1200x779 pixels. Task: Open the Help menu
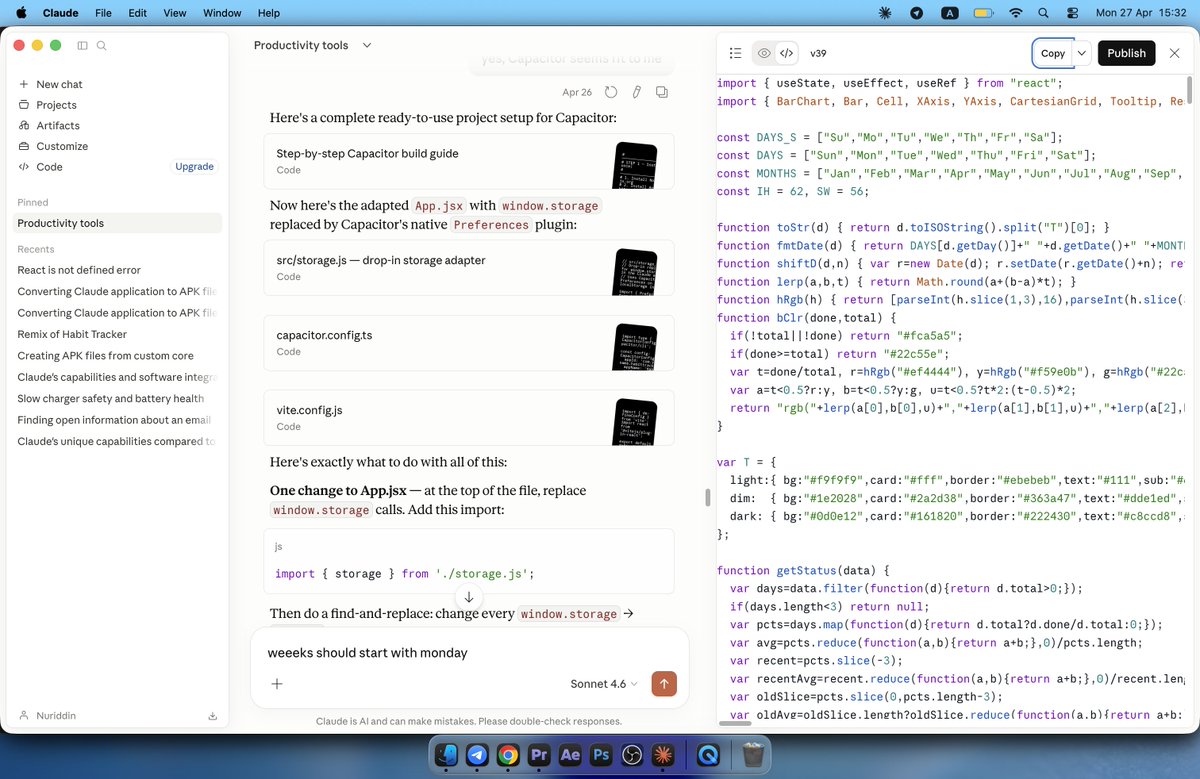click(269, 13)
